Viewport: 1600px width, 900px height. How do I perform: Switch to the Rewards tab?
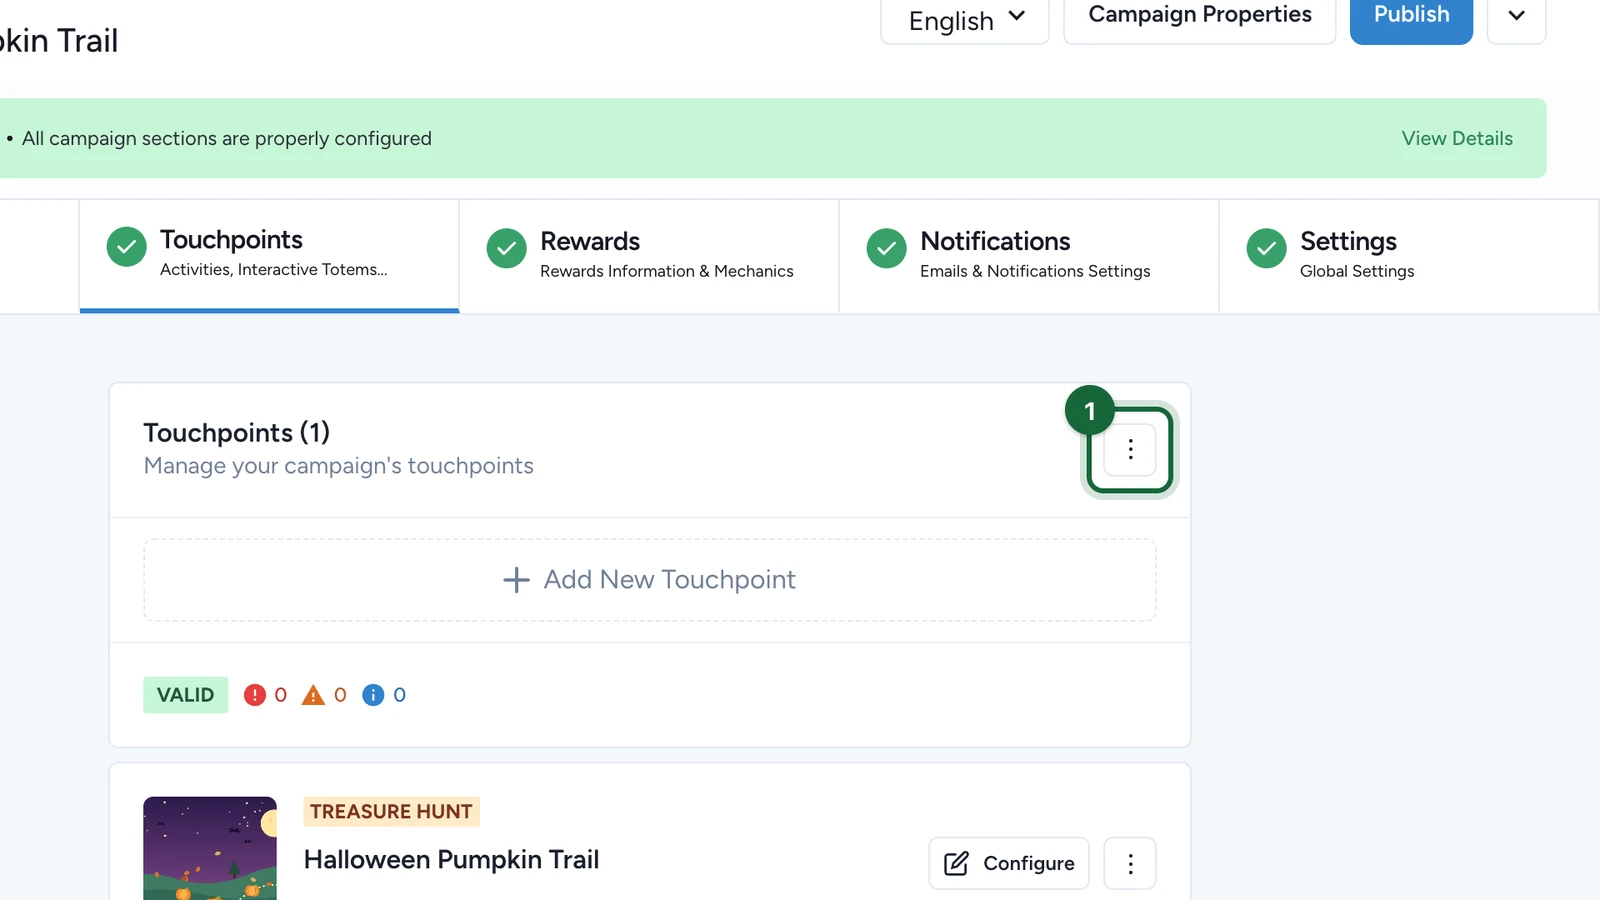click(649, 256)
